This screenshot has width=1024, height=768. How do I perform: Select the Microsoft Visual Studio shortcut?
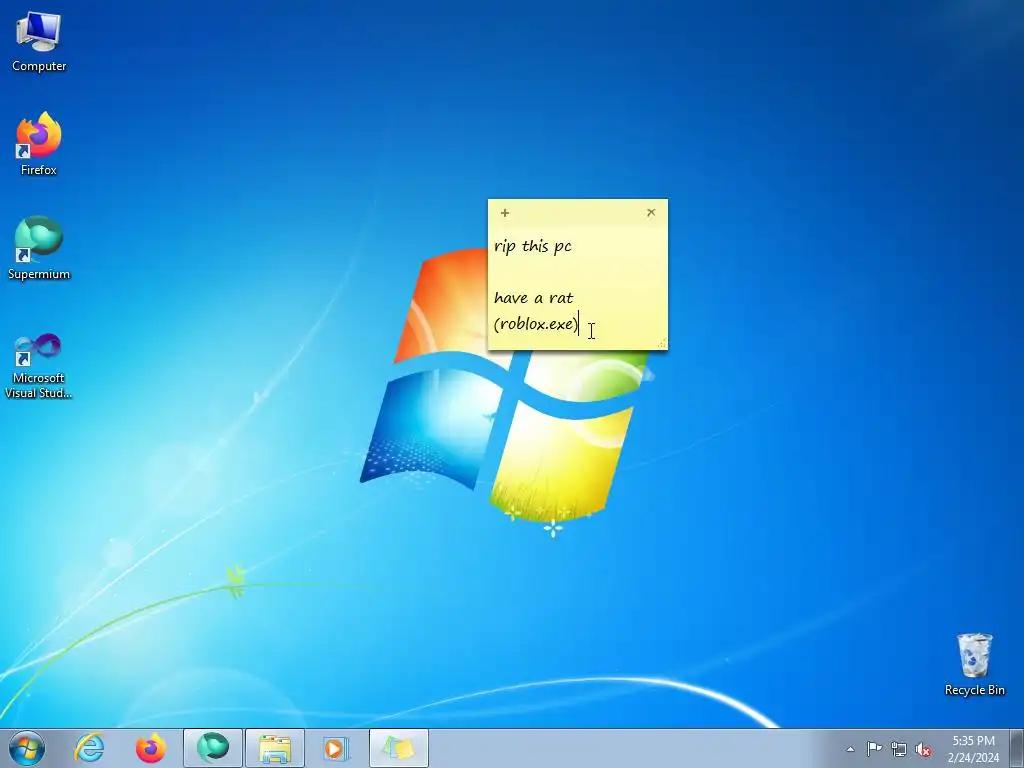point(39,366)
